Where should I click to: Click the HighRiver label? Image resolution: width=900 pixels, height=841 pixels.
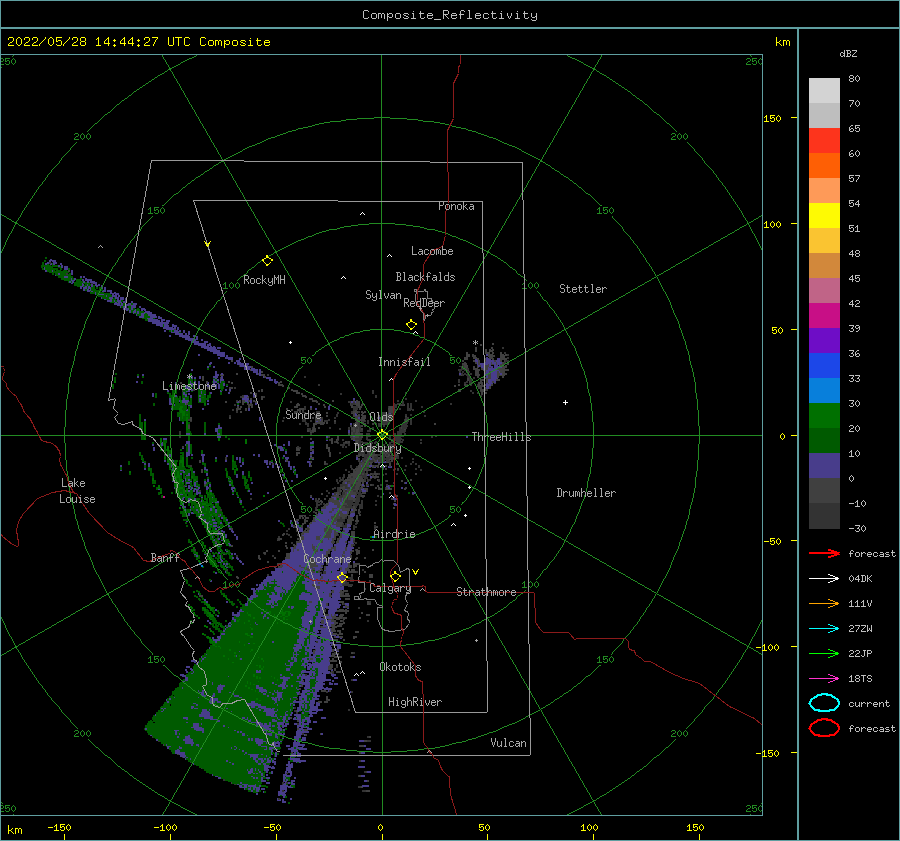click(x=415, y=702)
